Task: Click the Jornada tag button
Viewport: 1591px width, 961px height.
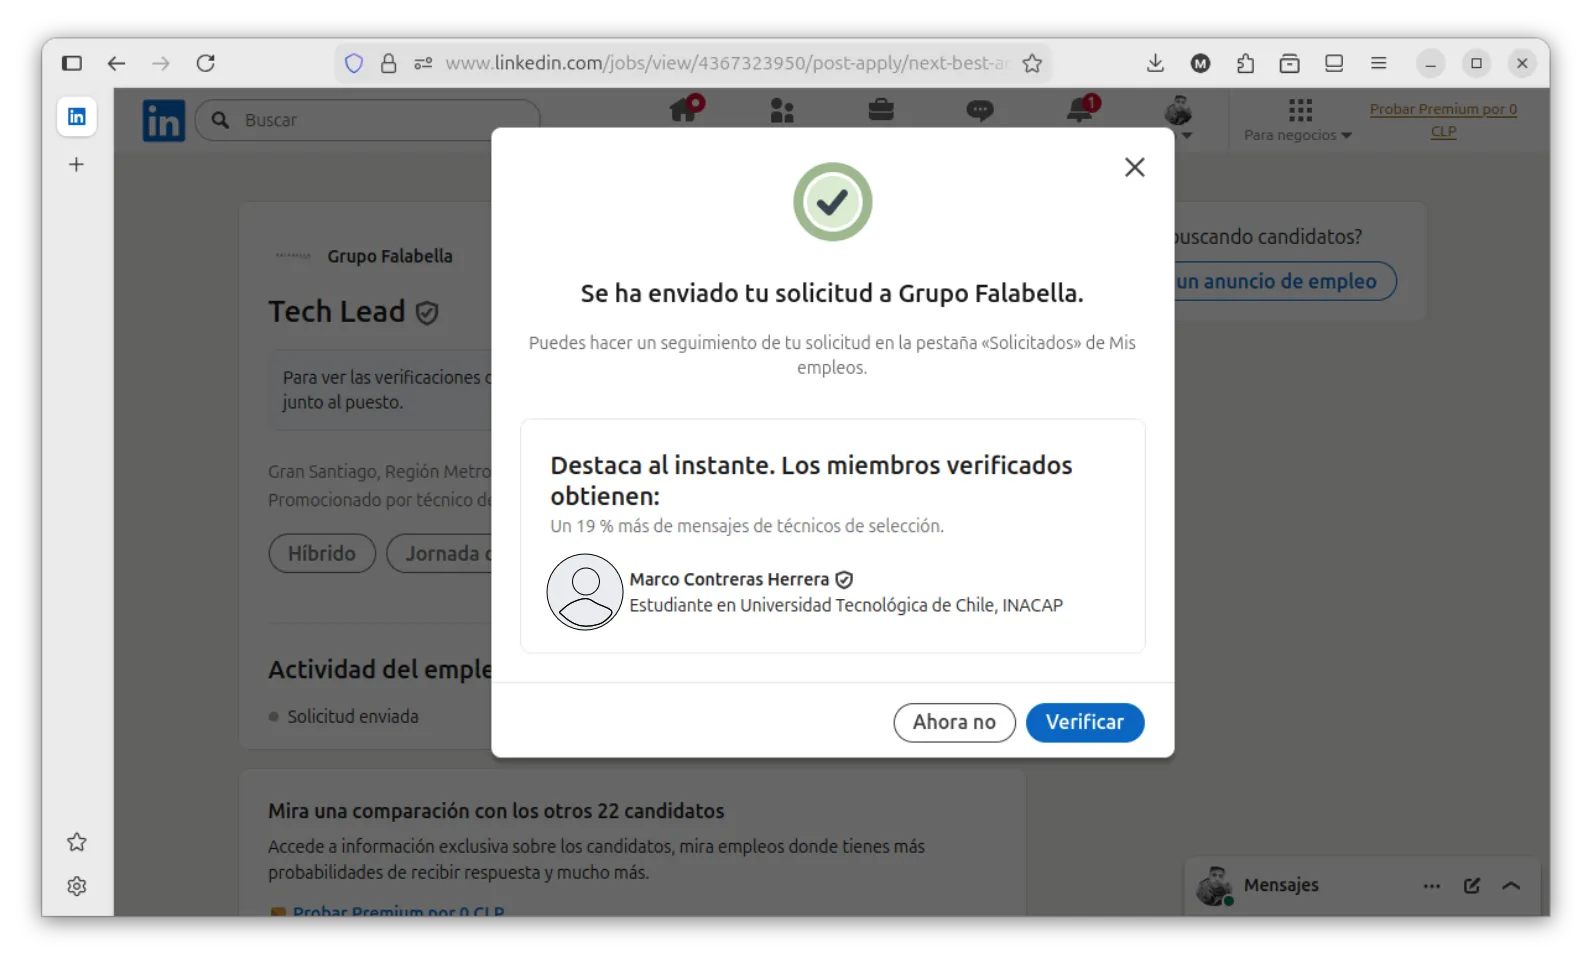Action: click(x=438, y=553)
